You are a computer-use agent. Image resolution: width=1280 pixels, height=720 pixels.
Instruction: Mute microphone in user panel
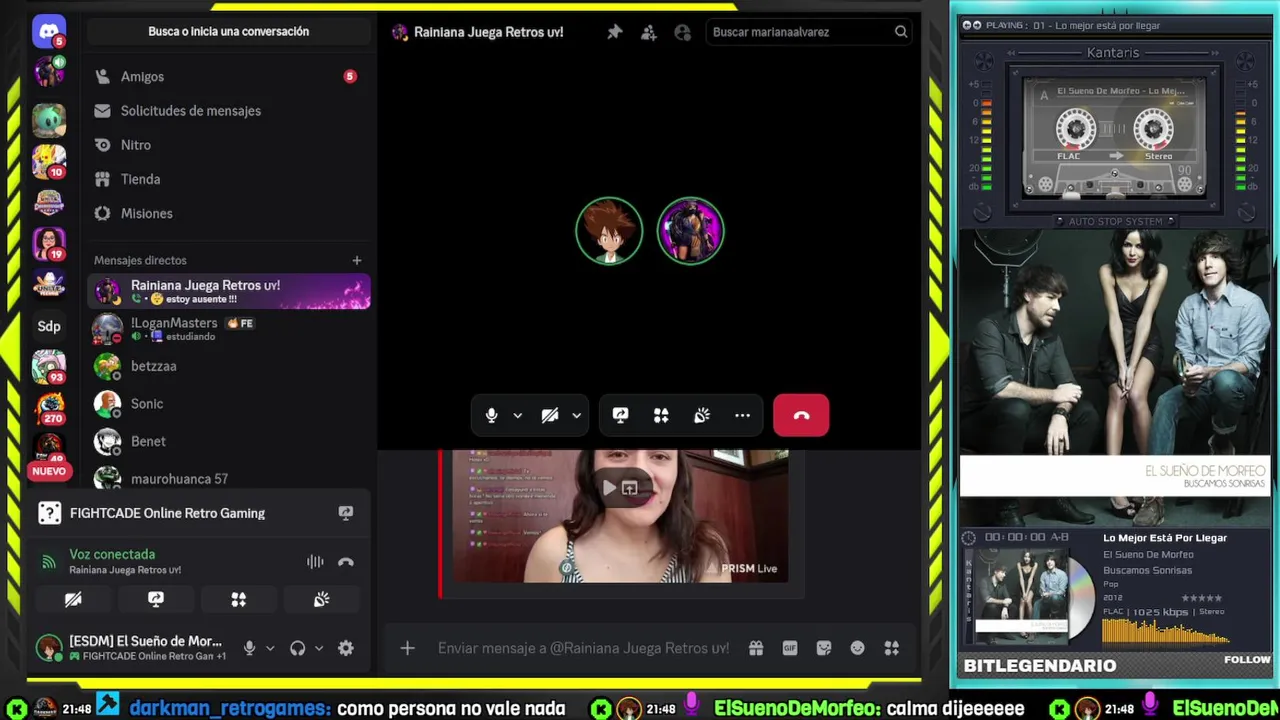tap(249, 648)
